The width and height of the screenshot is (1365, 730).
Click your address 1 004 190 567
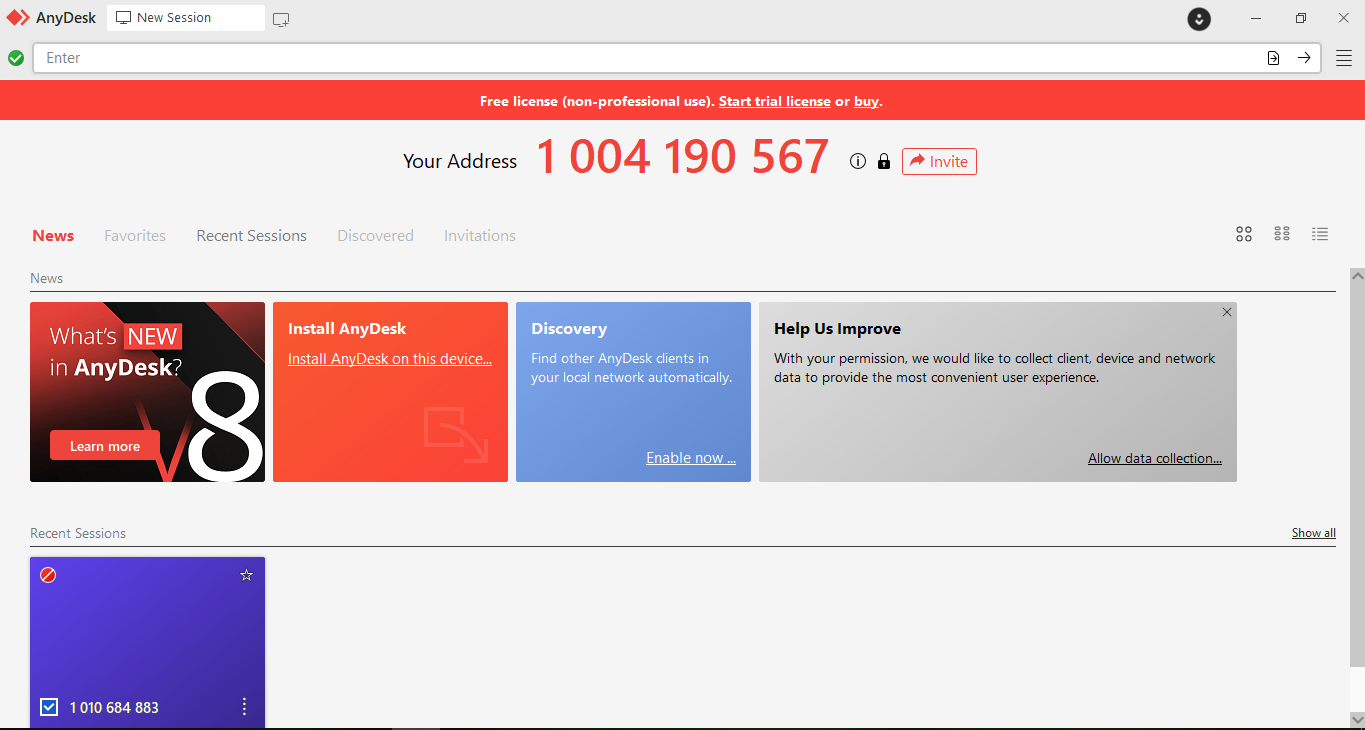tap(683, 157)
